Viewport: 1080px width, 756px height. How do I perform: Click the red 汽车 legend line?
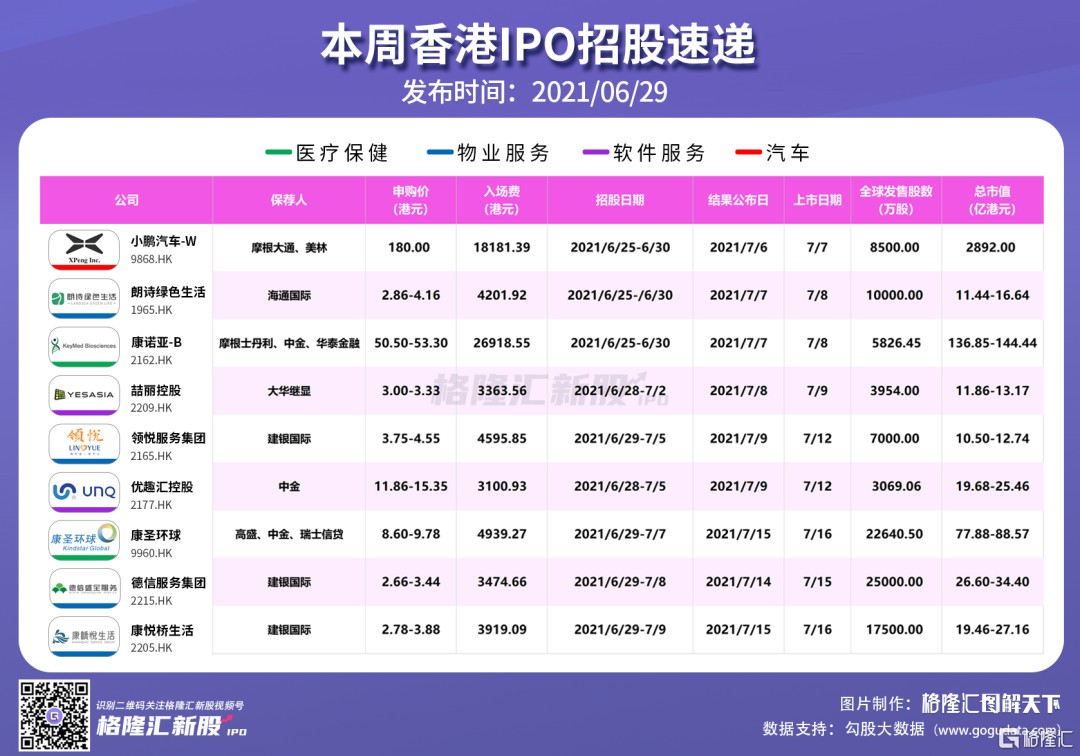point(747,153)
